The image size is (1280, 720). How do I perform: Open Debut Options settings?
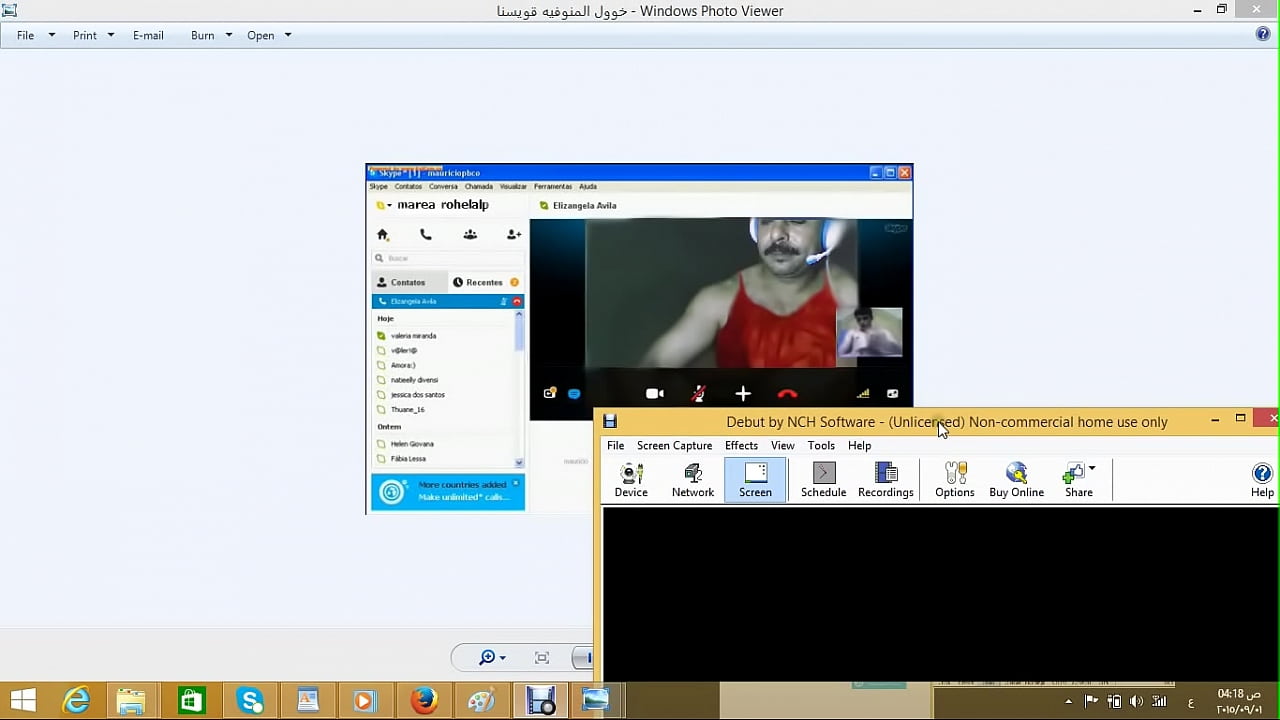pyautogui.click(x=954, y=480)
